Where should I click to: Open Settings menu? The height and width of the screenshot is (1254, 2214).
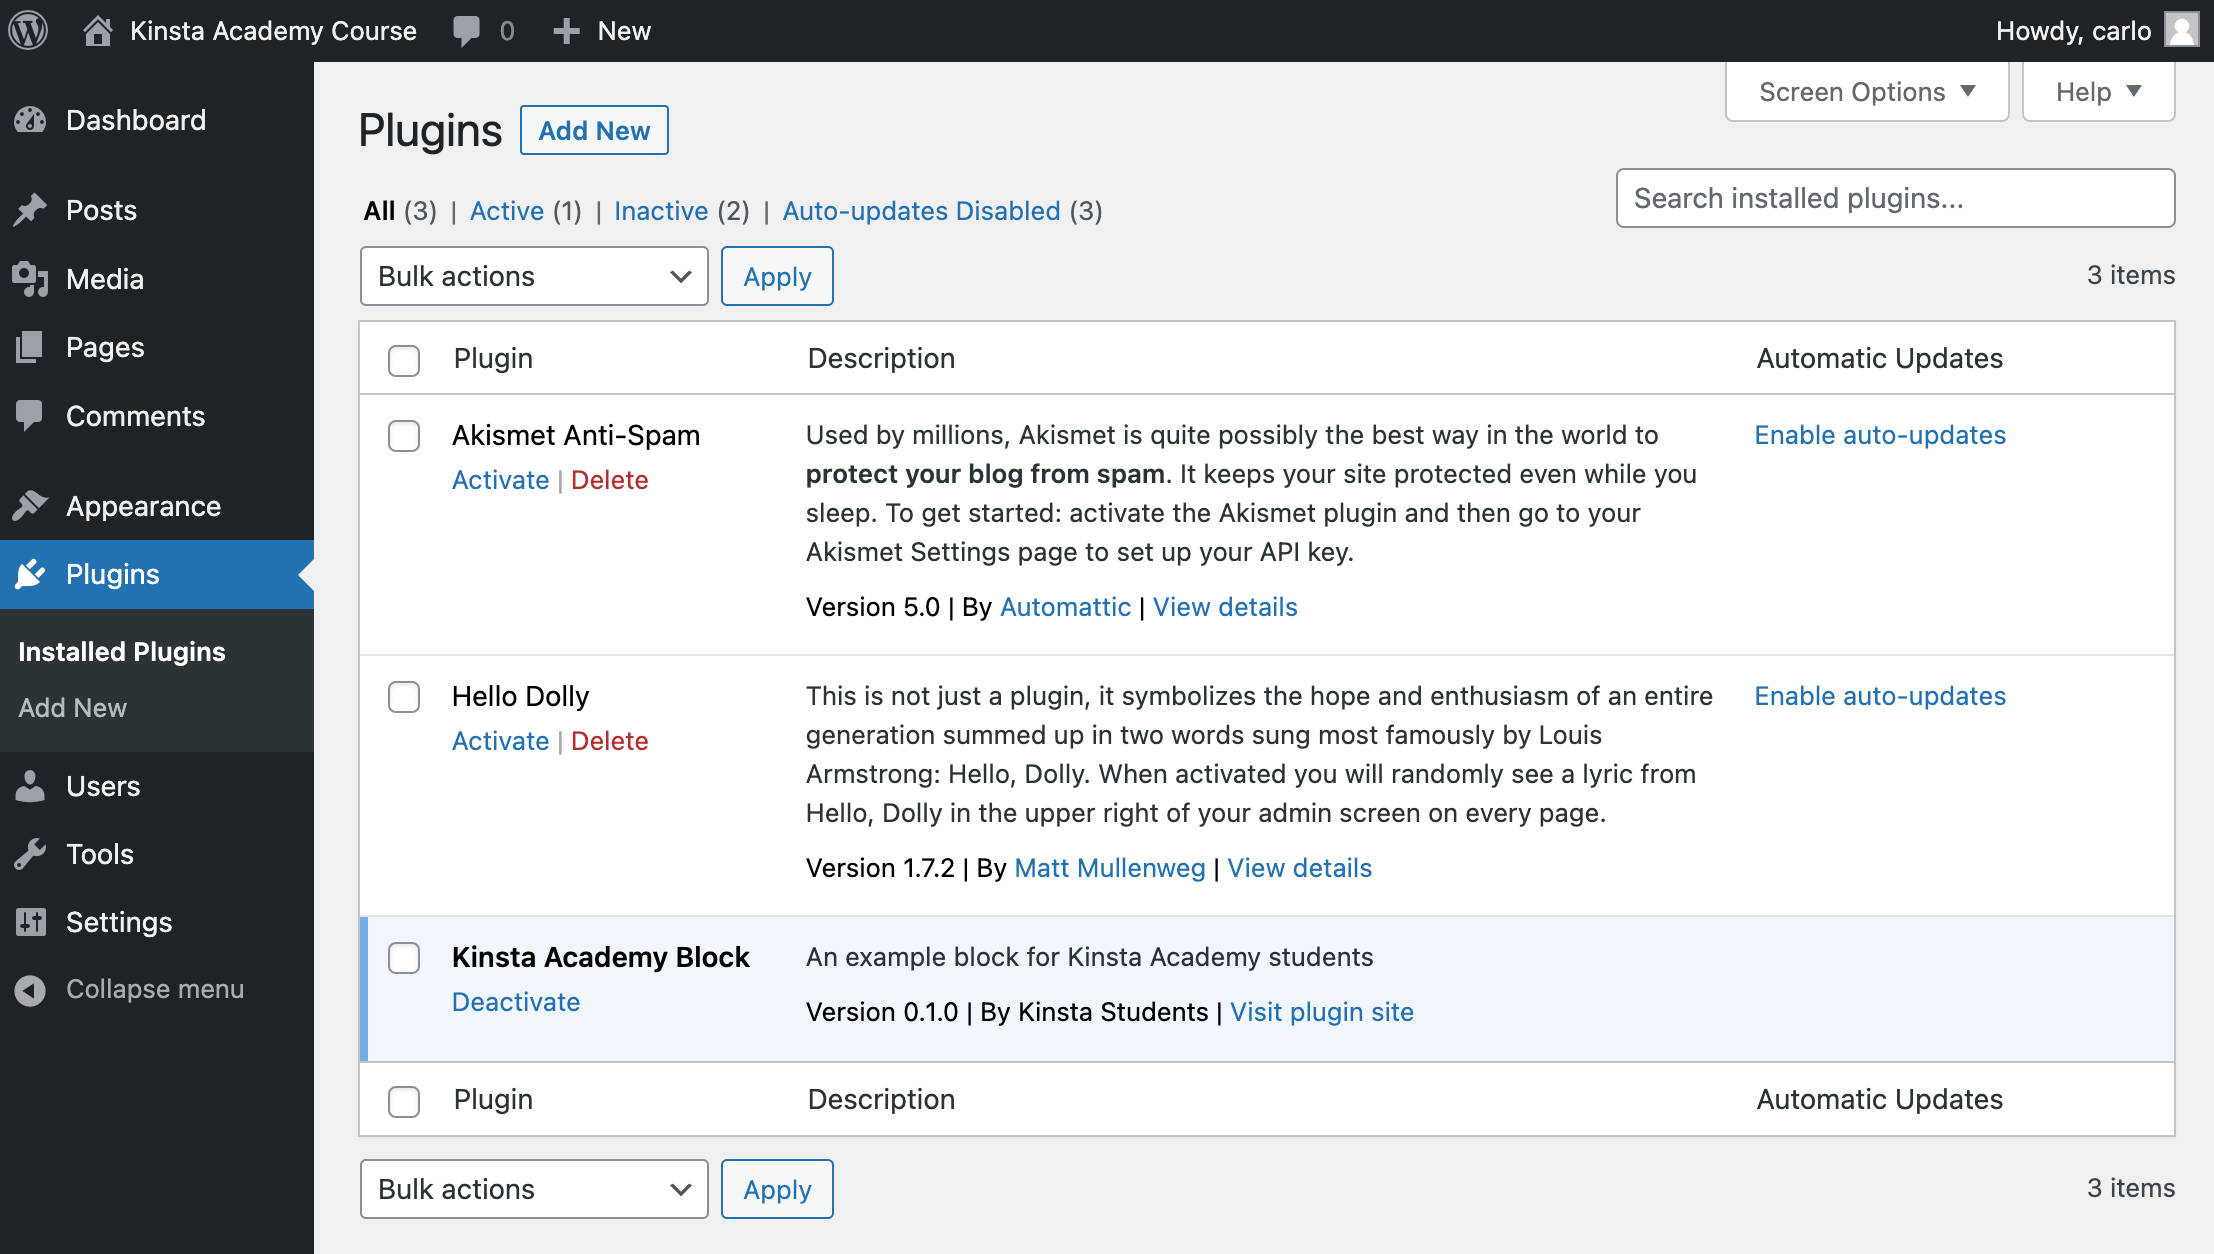119,920
